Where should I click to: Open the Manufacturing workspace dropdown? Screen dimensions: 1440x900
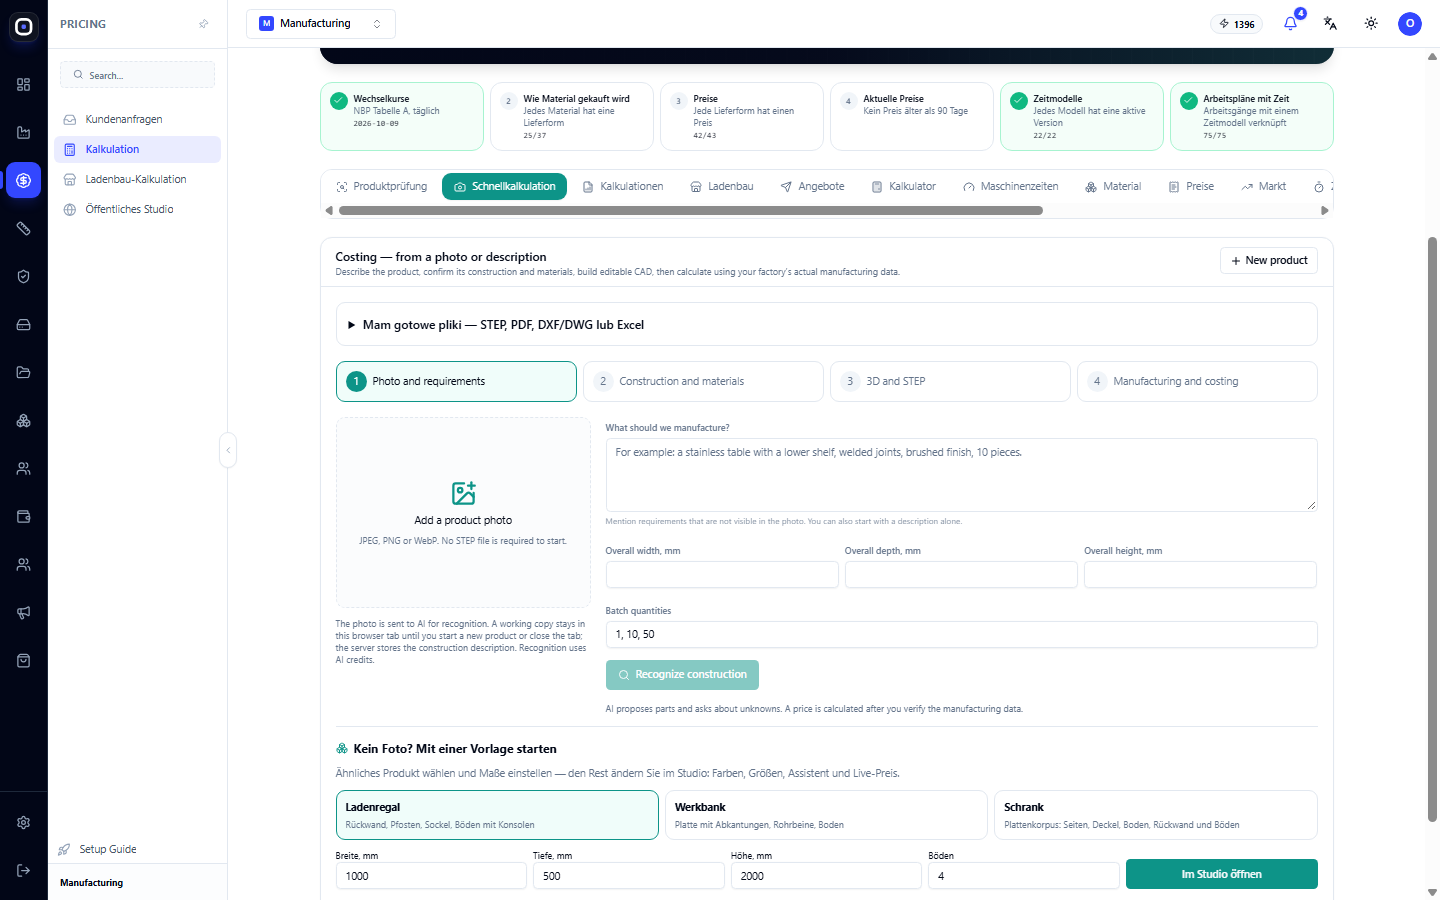click(x=321, y=24)
